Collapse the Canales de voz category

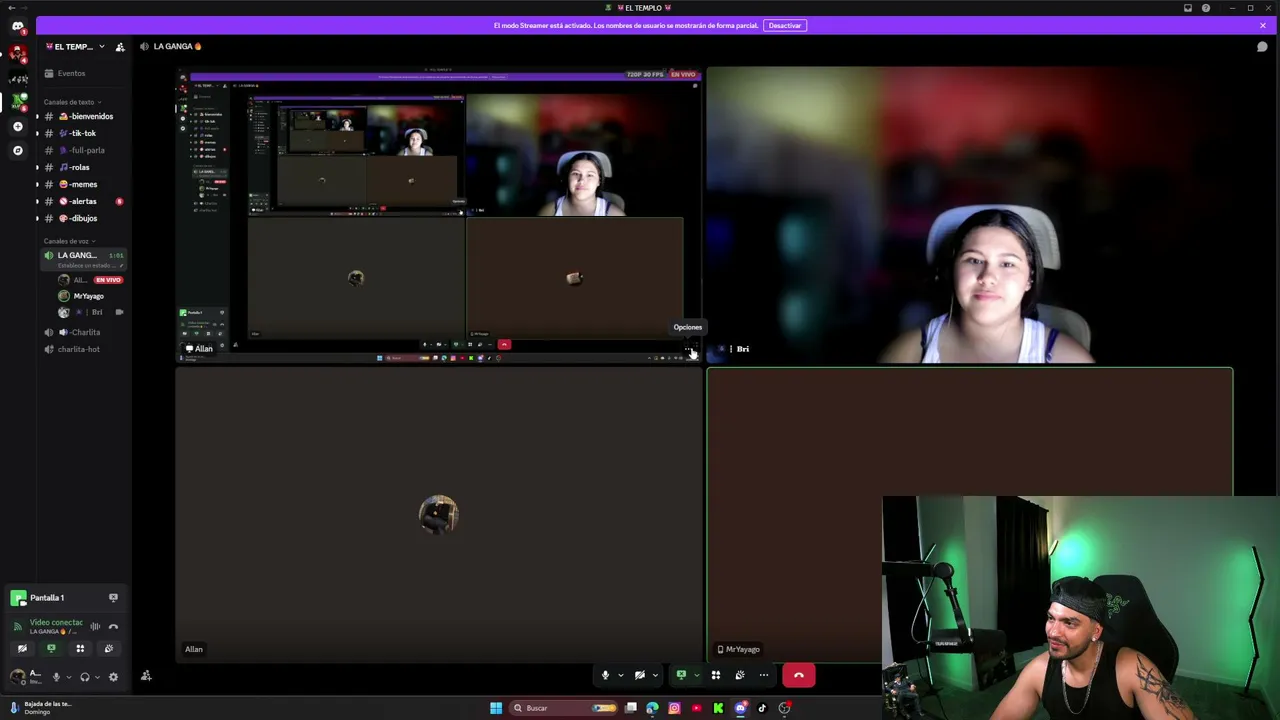click(69, 241)
